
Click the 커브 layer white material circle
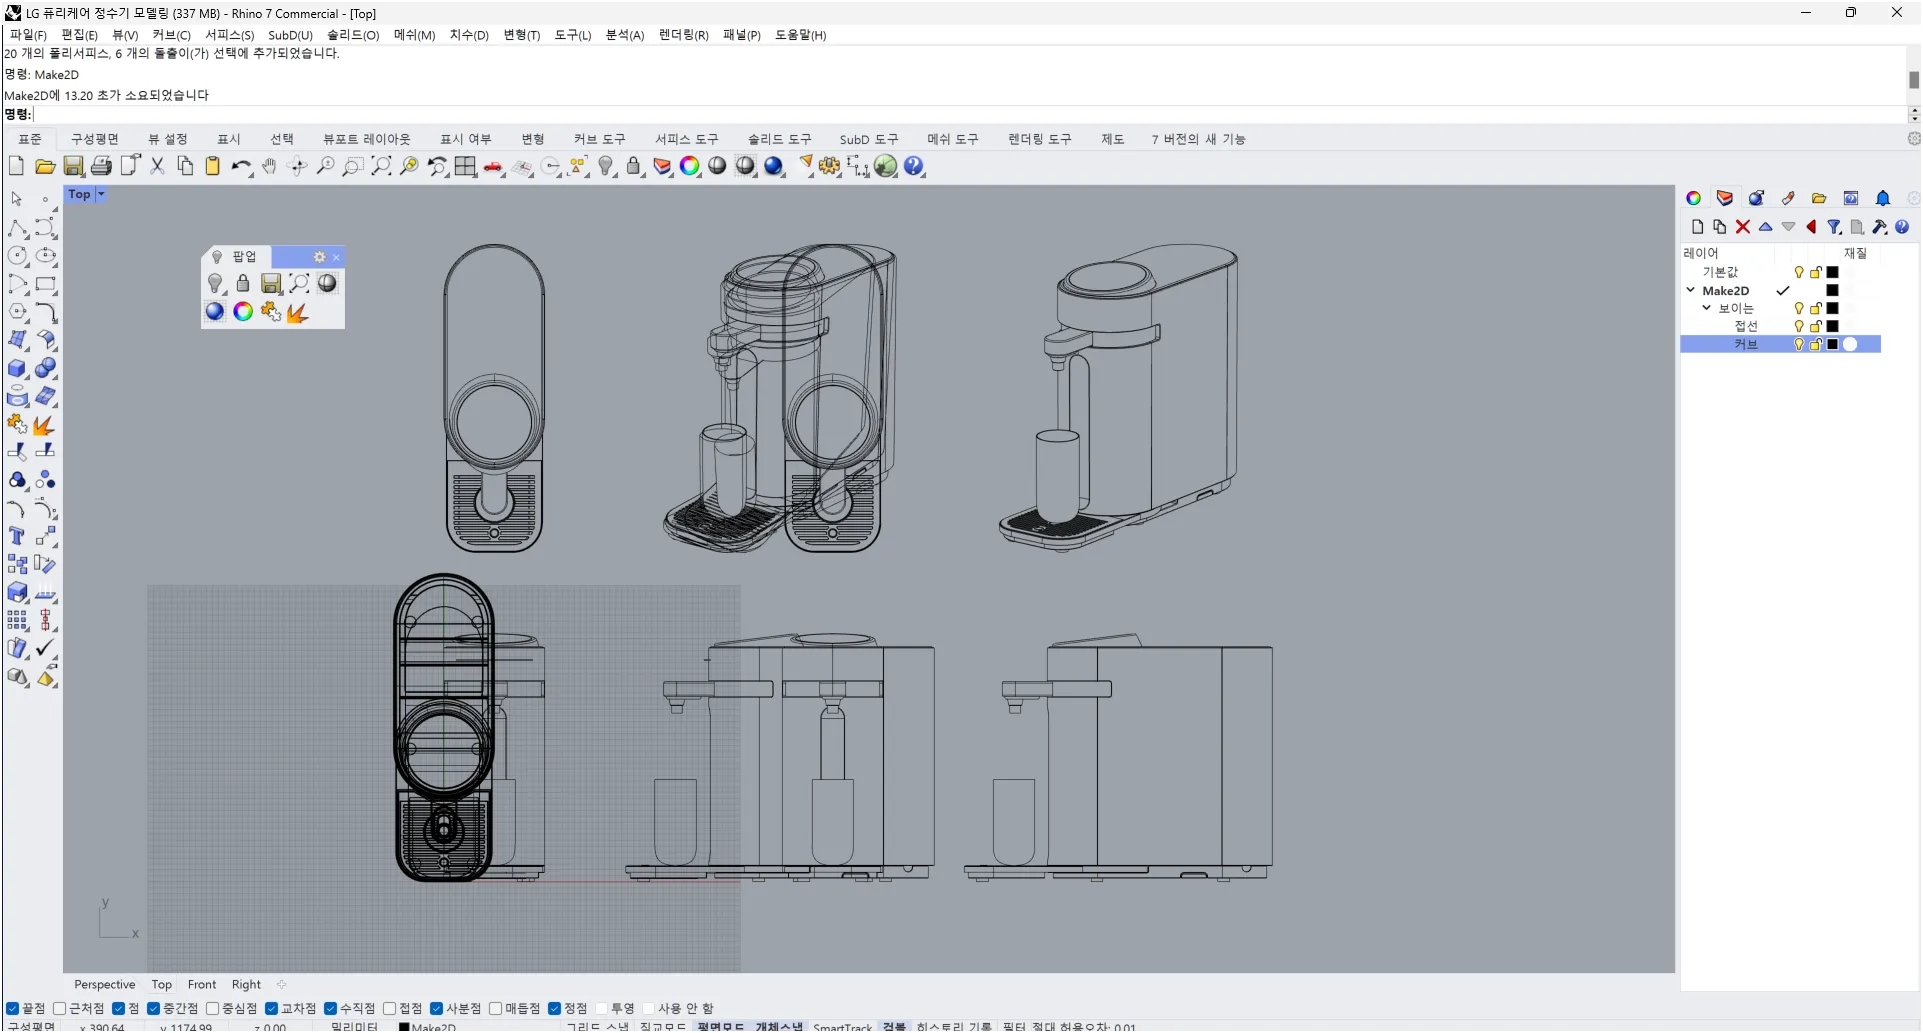pyautogui.click(x=1851, y=345)
